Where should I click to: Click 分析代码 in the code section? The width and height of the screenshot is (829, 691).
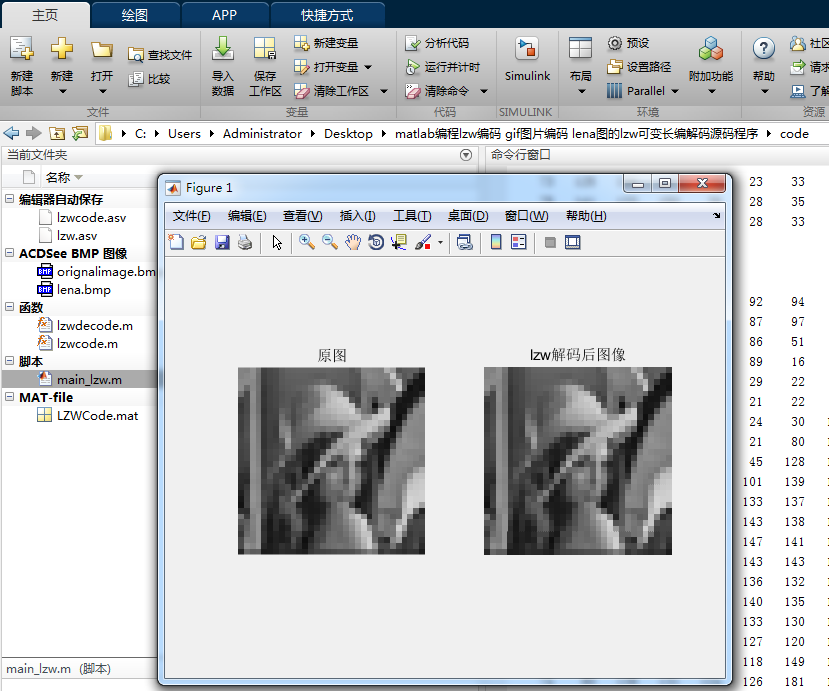pyautogui.click(x=437, y=43)
